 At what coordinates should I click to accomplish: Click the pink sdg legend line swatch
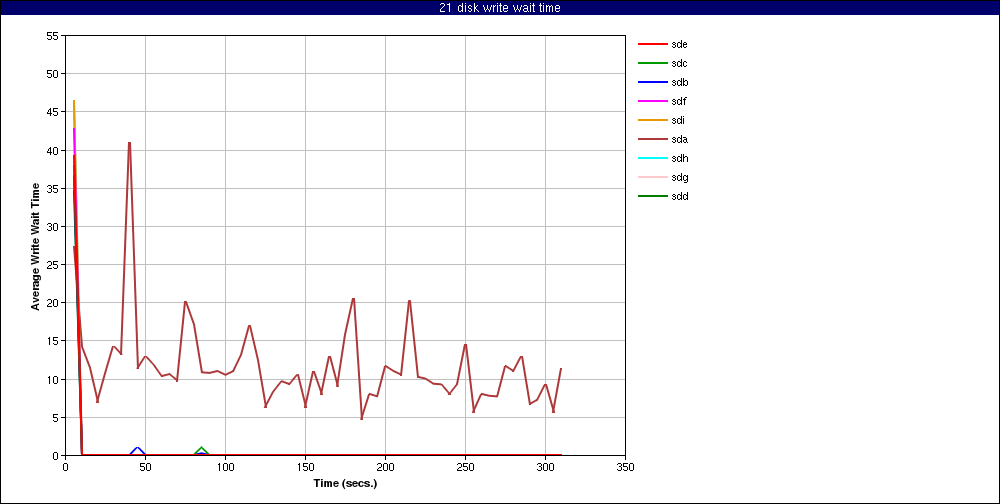(653, 177)
